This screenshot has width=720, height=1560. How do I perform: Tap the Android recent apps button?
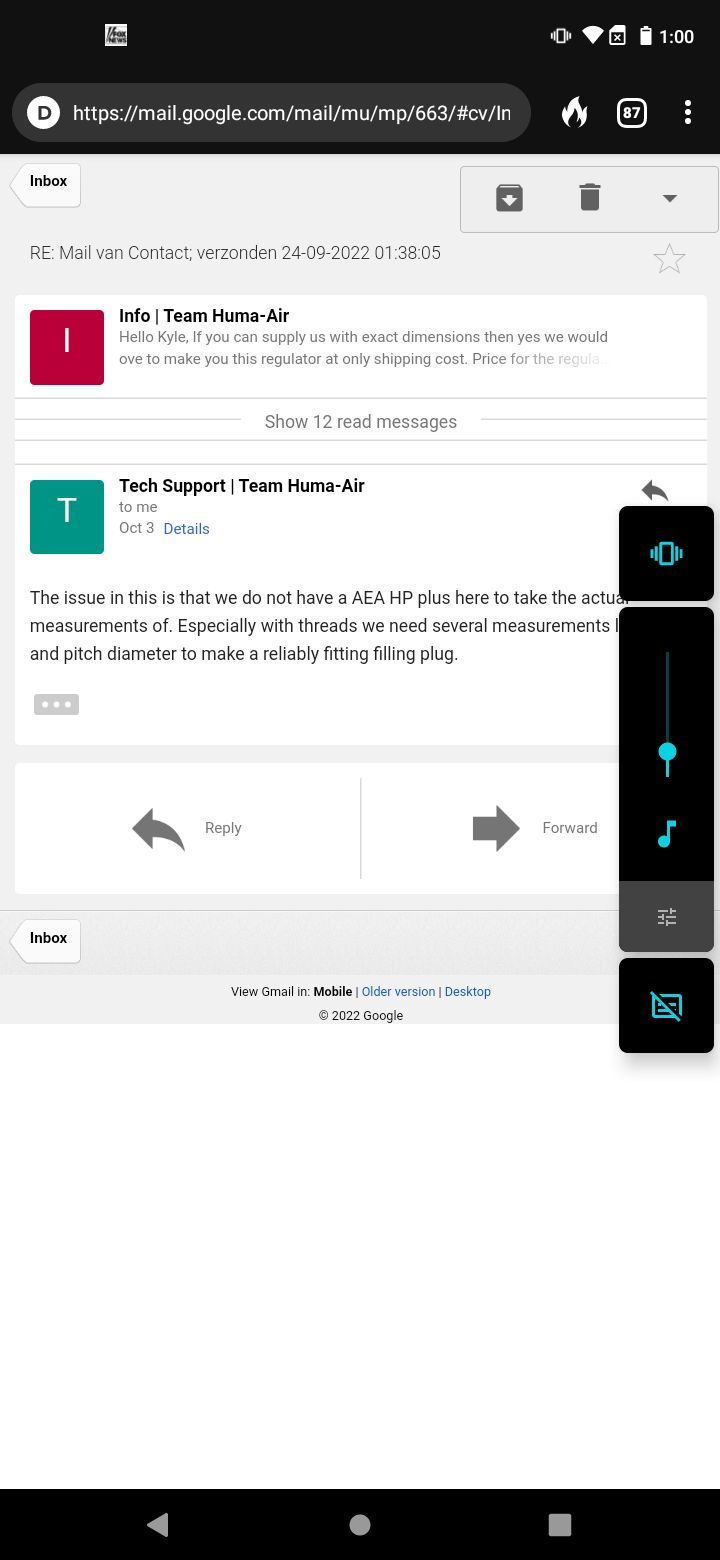point(560,1524)
